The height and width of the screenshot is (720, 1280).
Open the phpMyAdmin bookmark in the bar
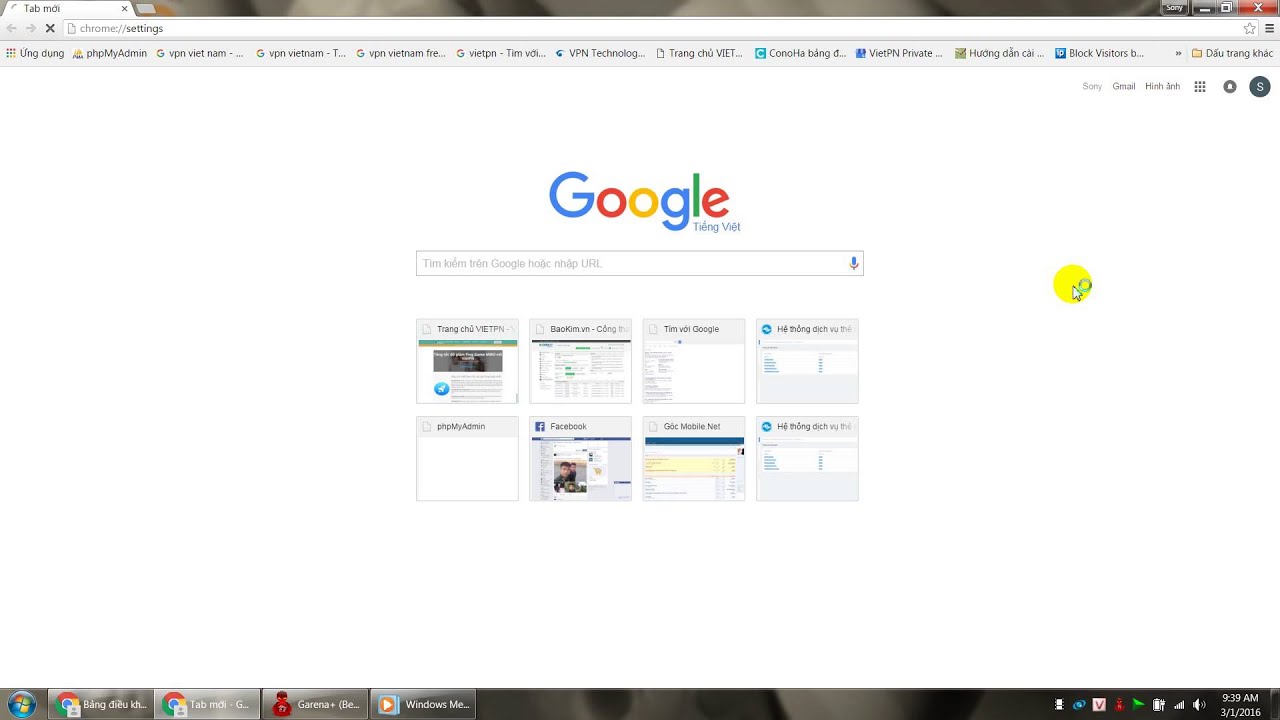pos(110,53)
